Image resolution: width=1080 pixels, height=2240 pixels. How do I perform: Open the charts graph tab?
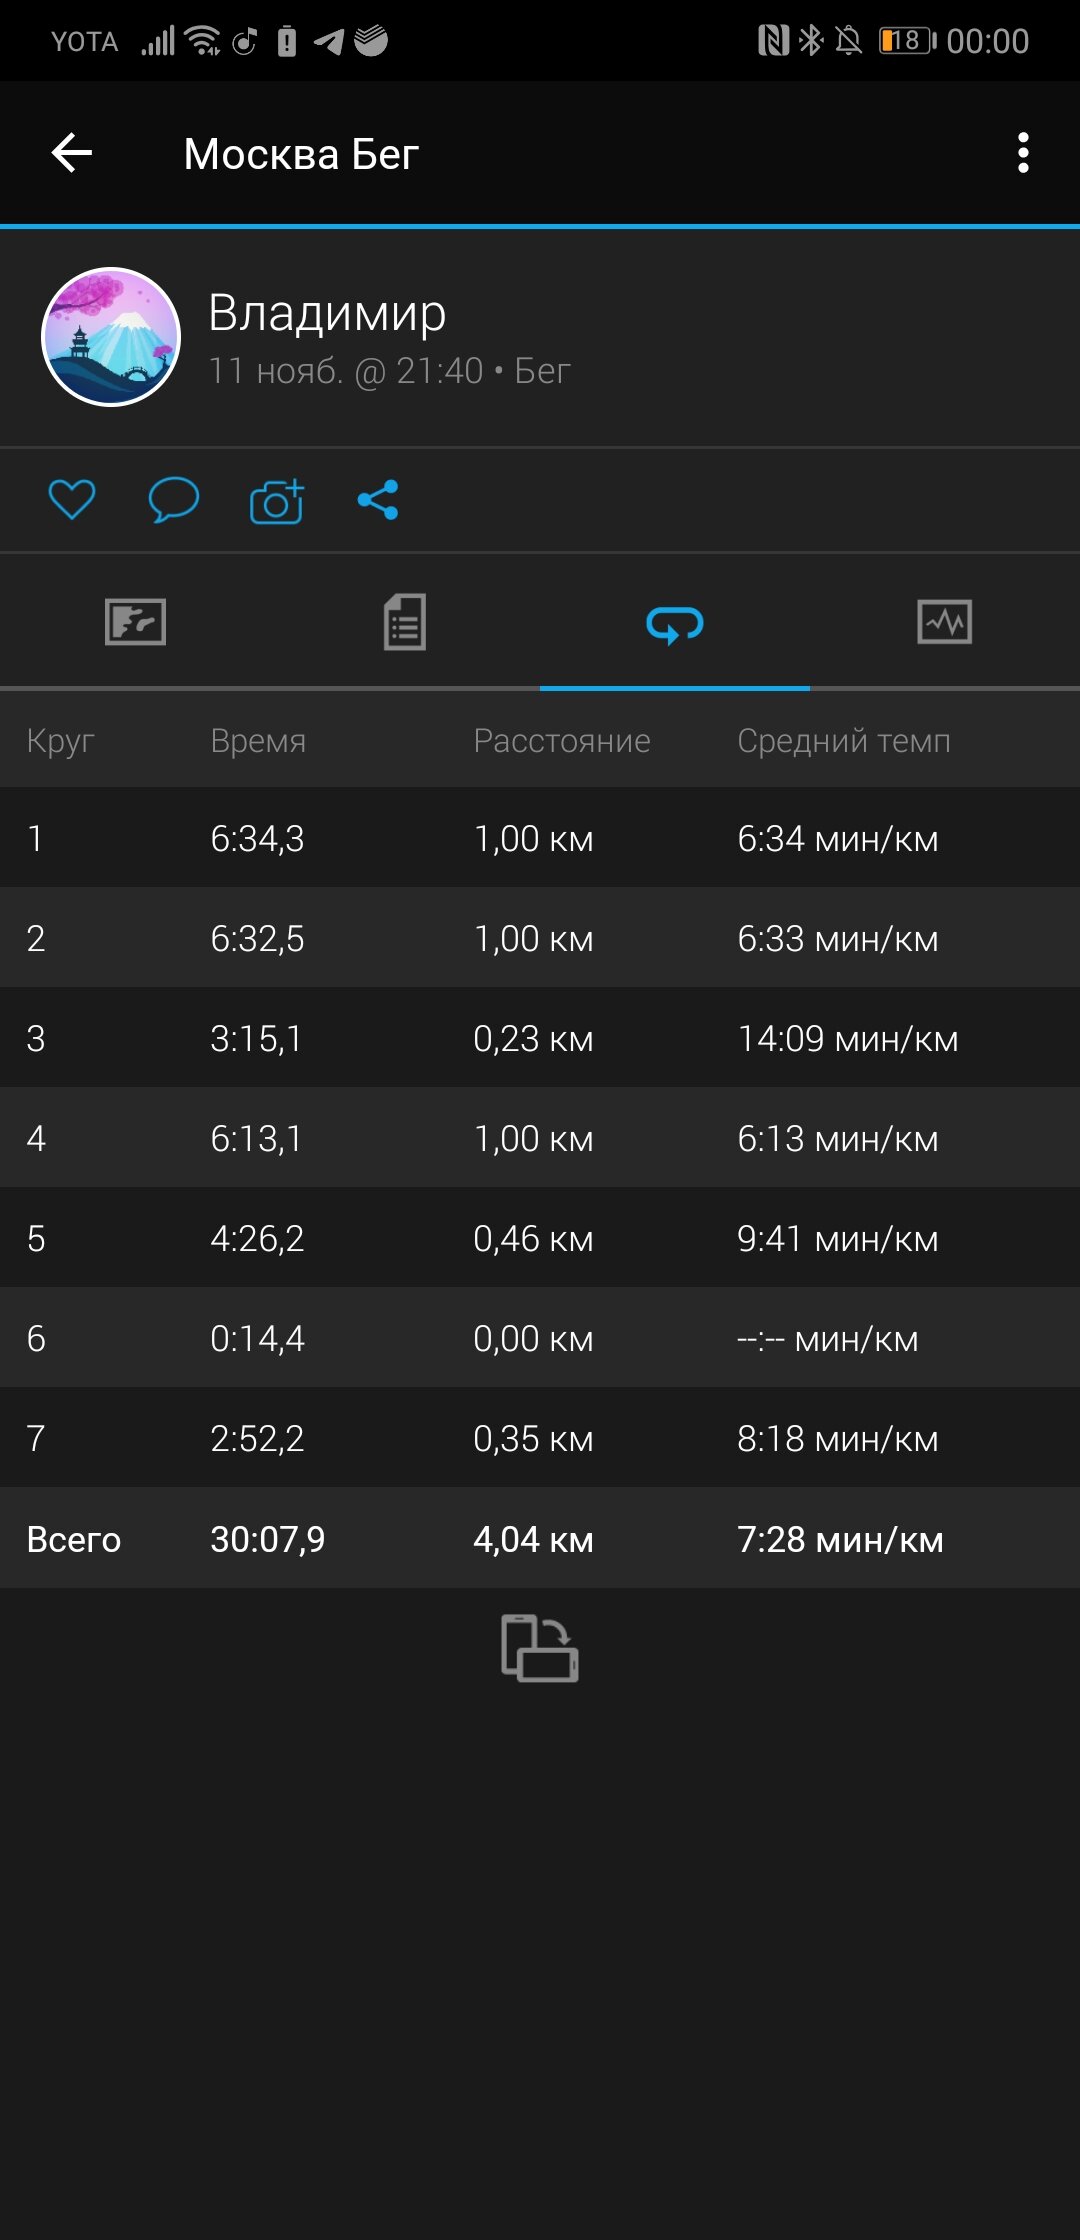[945, 622]
